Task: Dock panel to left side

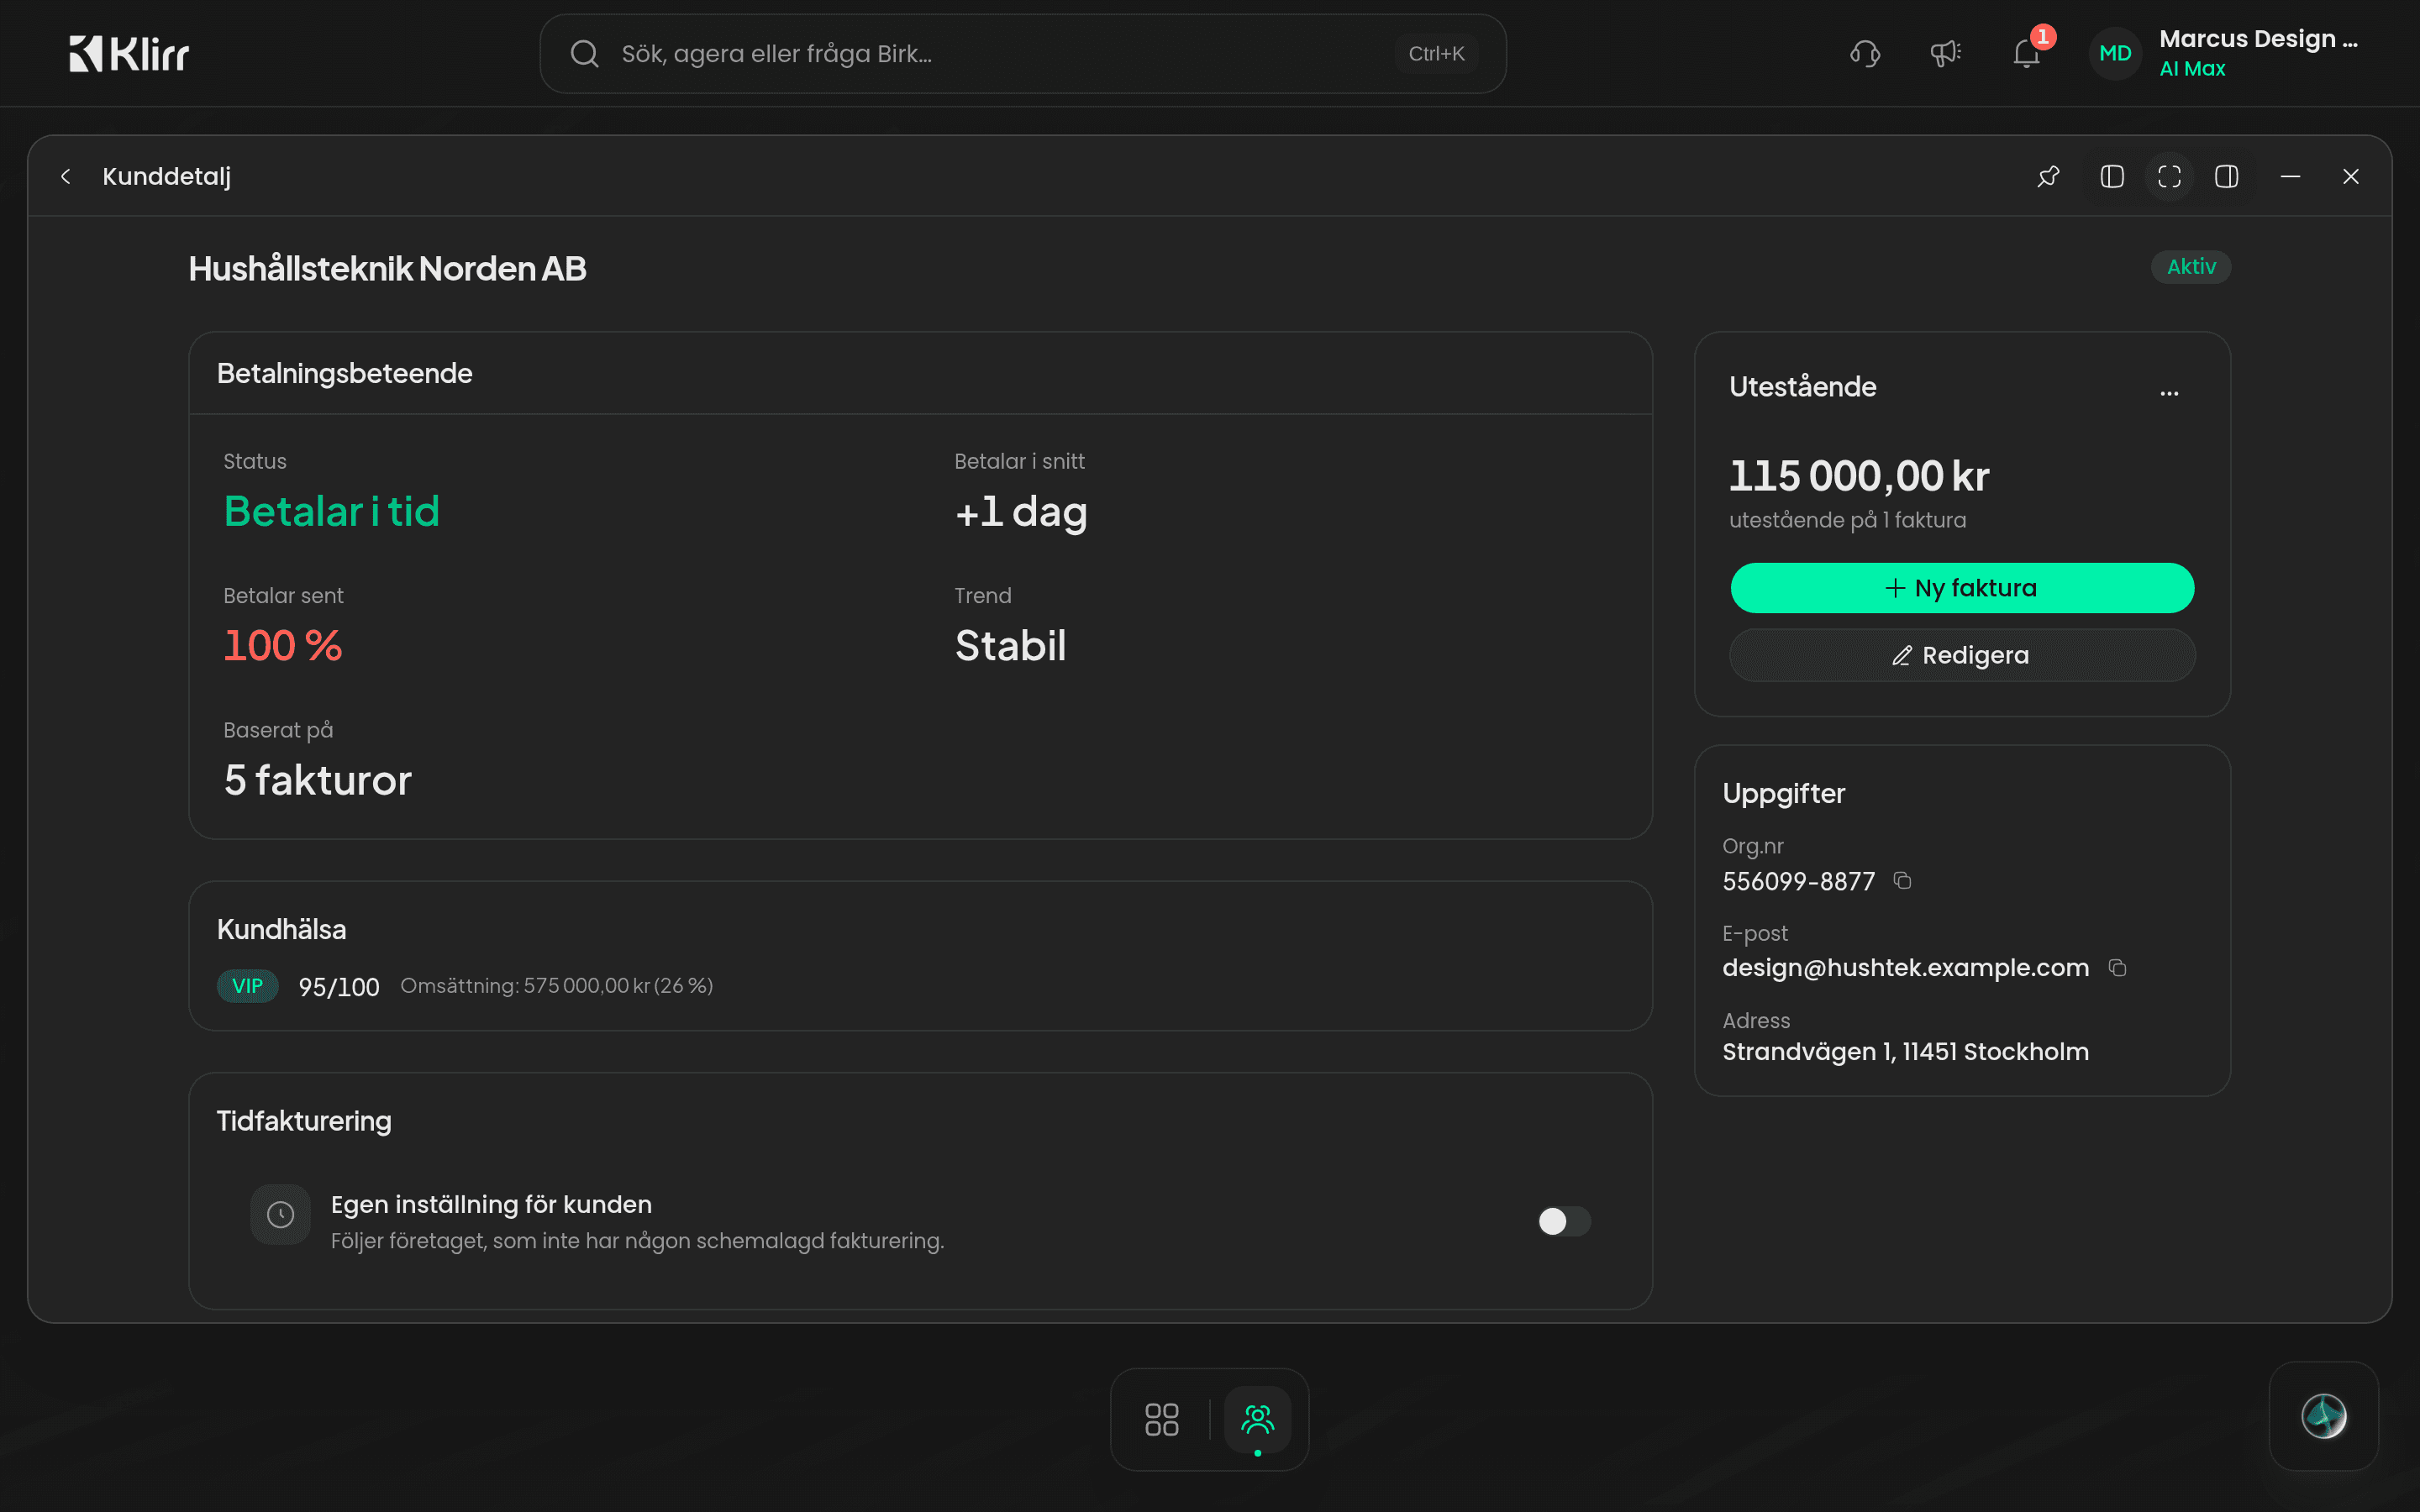Action: coord(2112,177)
